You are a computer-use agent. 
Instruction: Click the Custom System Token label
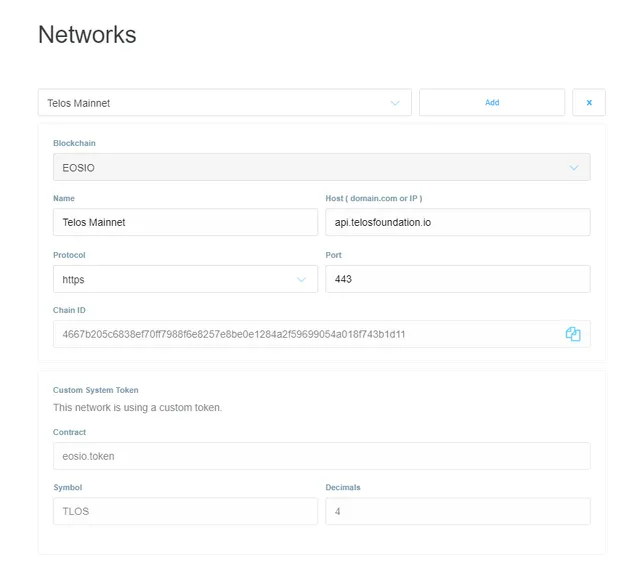(x=96, y=390)
